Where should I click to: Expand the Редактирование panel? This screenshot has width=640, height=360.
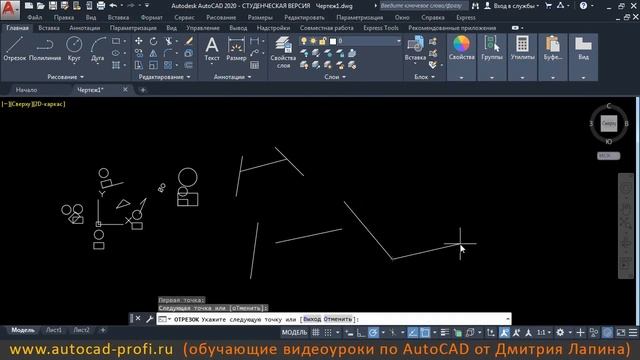(164, 77)
